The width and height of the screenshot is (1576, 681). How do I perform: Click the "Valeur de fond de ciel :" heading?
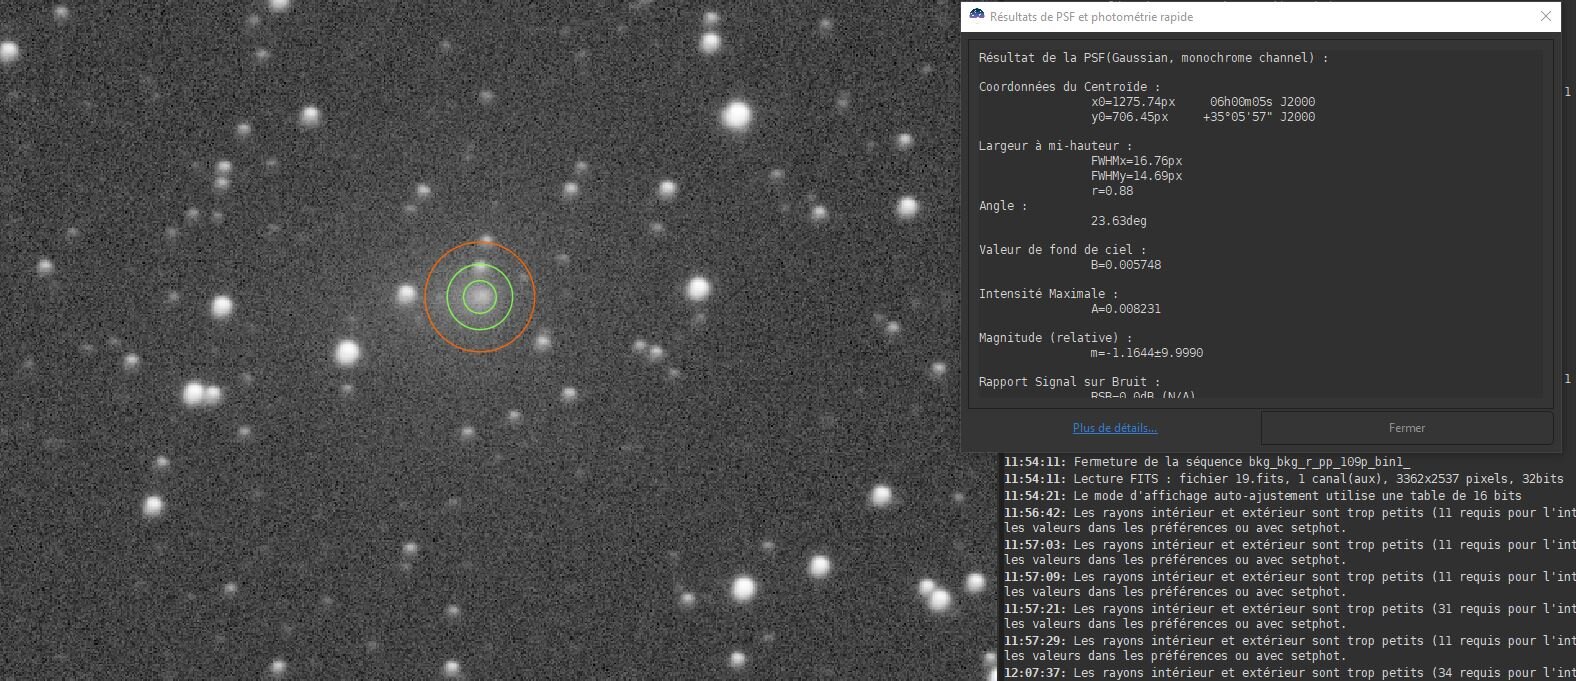pyautogui.click(x=1062, y=250)
